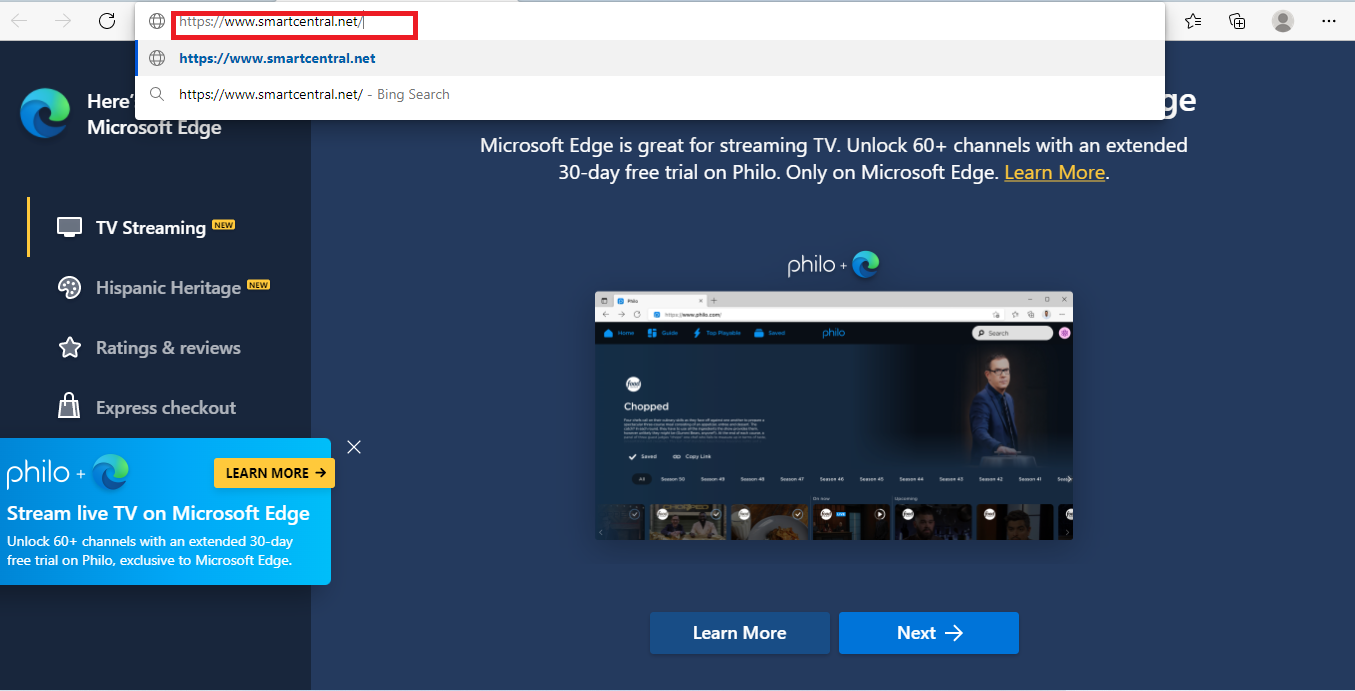Open the Favorites star-list icon
1355x691 pixels.
[1193, 21]
